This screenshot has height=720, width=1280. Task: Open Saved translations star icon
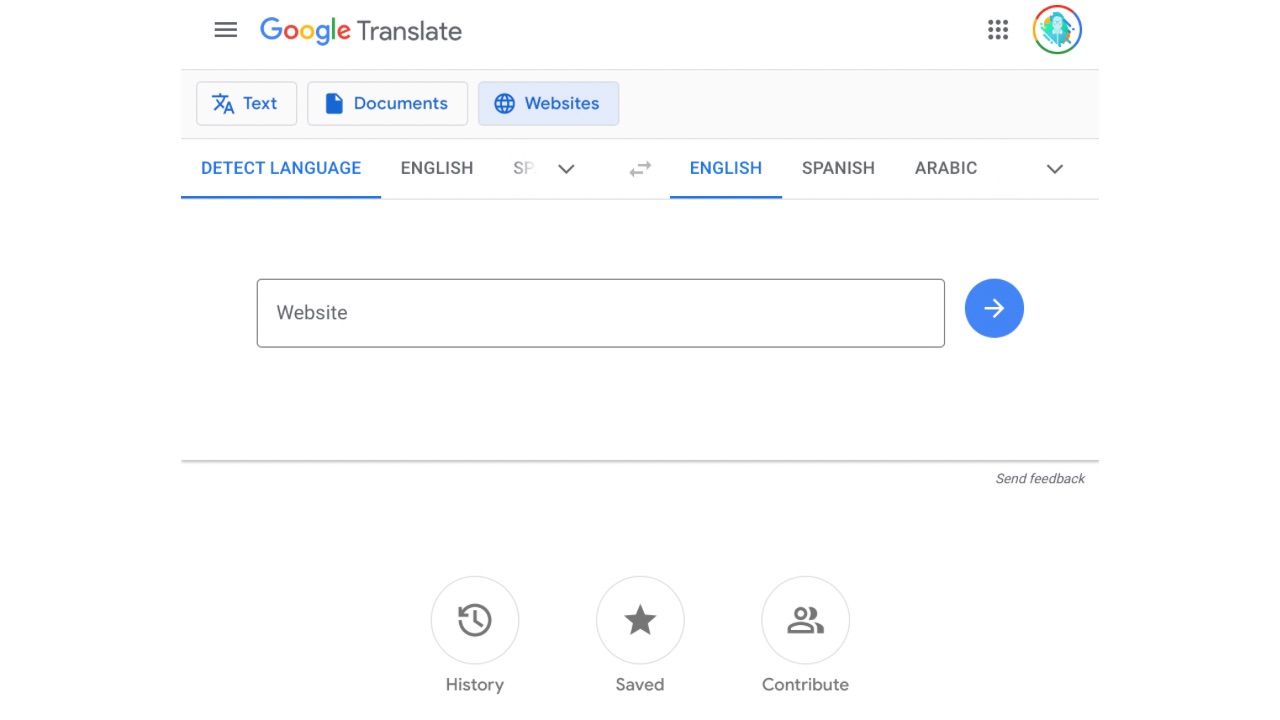pyautogui.click(x=640, y=620)
